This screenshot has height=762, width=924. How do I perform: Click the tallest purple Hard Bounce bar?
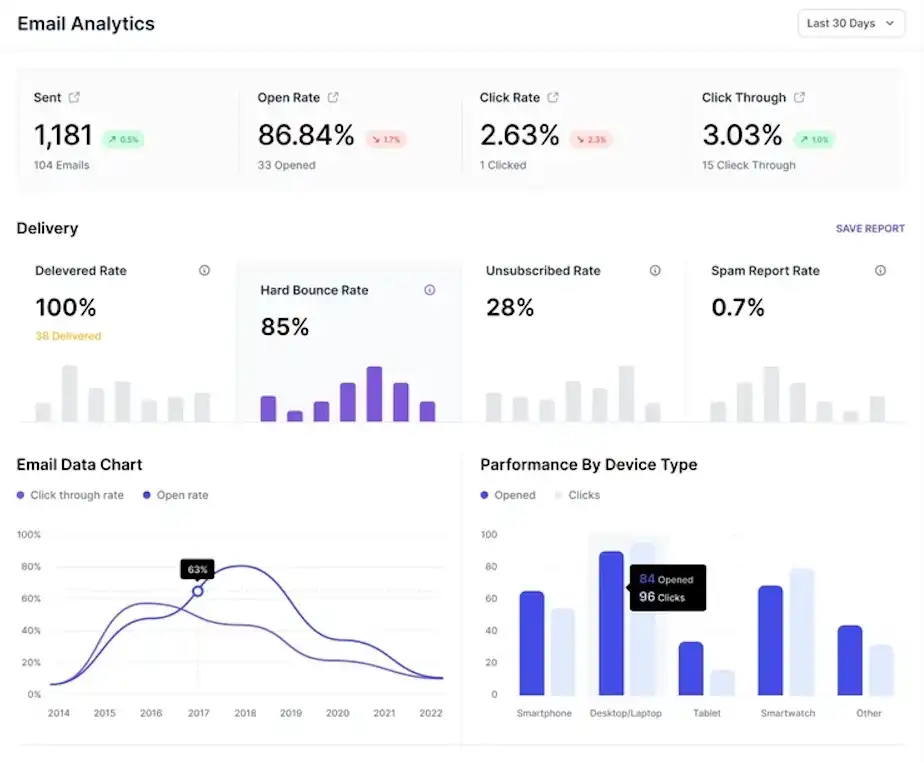click(374, 394)
